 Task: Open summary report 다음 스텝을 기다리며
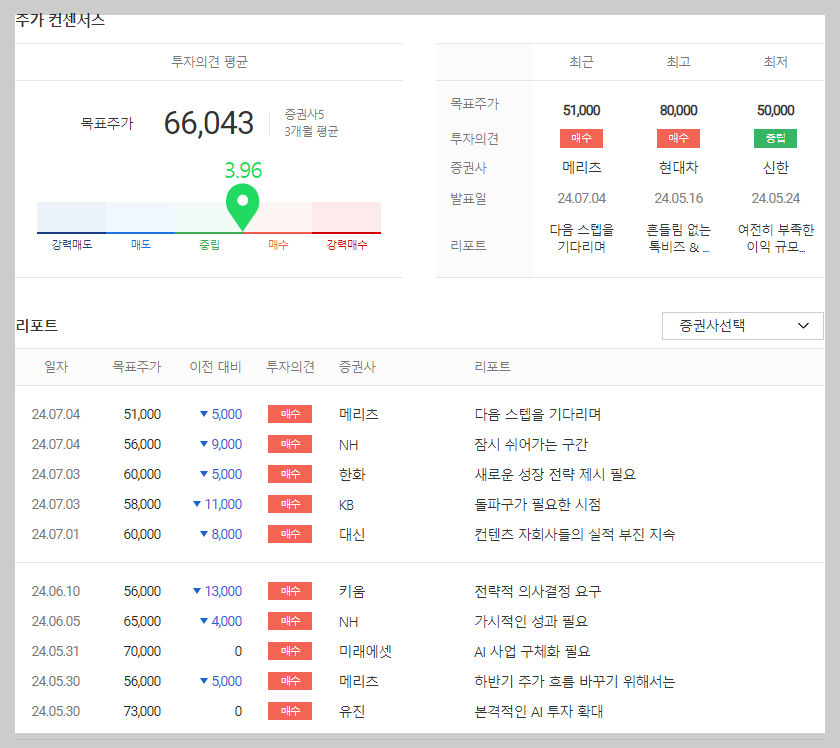[581, 238]
